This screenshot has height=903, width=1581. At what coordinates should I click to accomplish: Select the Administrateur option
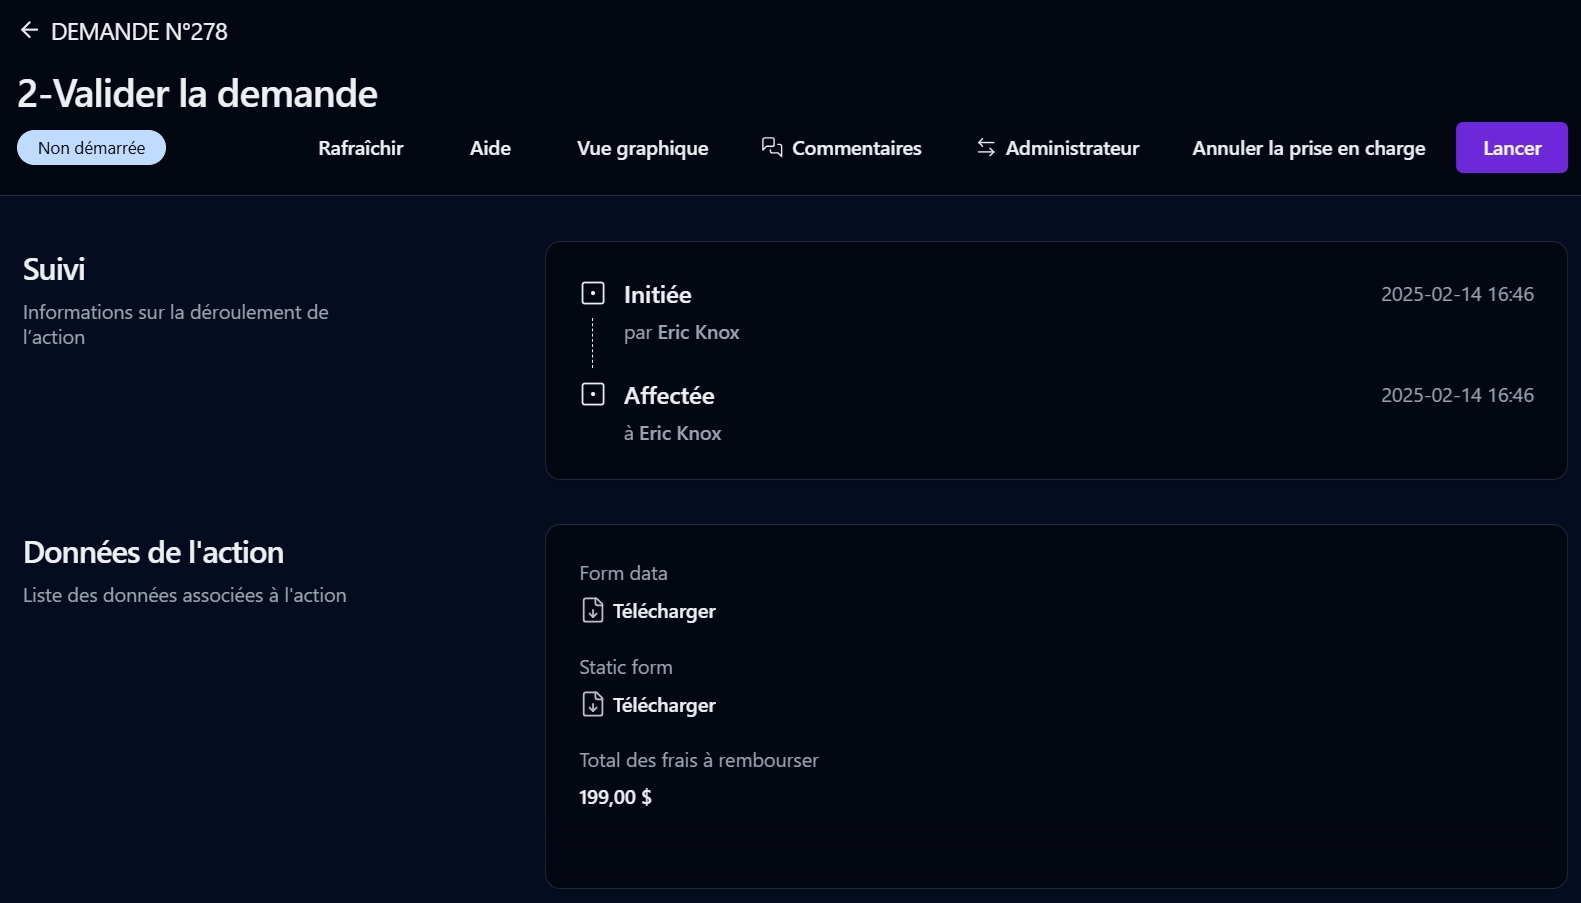(1072, 148)
